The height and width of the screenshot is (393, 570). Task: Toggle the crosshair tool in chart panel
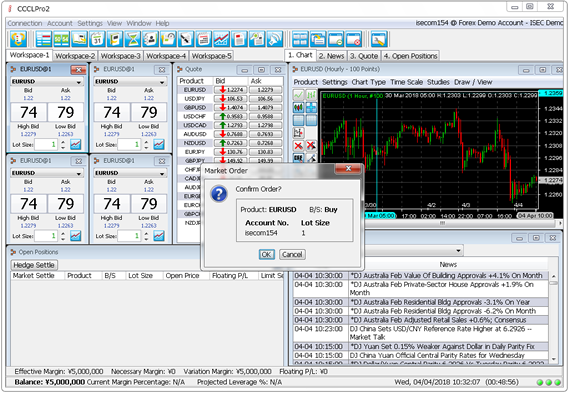pyautogui.click(x=311, y=108)
